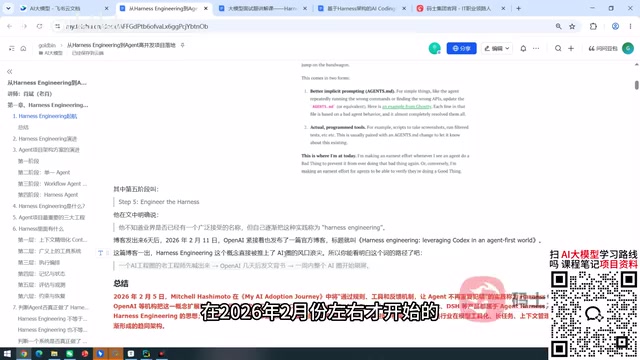Click the green hyperlink in the quoted article
640x360 pixels.
tap(407, 107)
